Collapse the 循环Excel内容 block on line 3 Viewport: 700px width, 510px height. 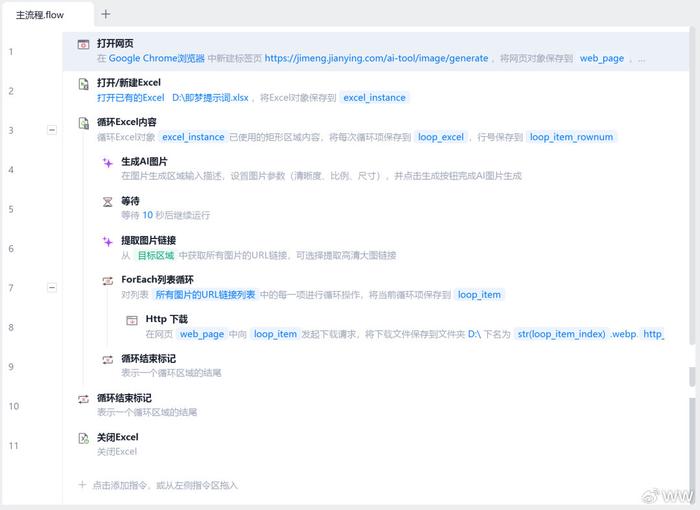click(x=52, y=130)
